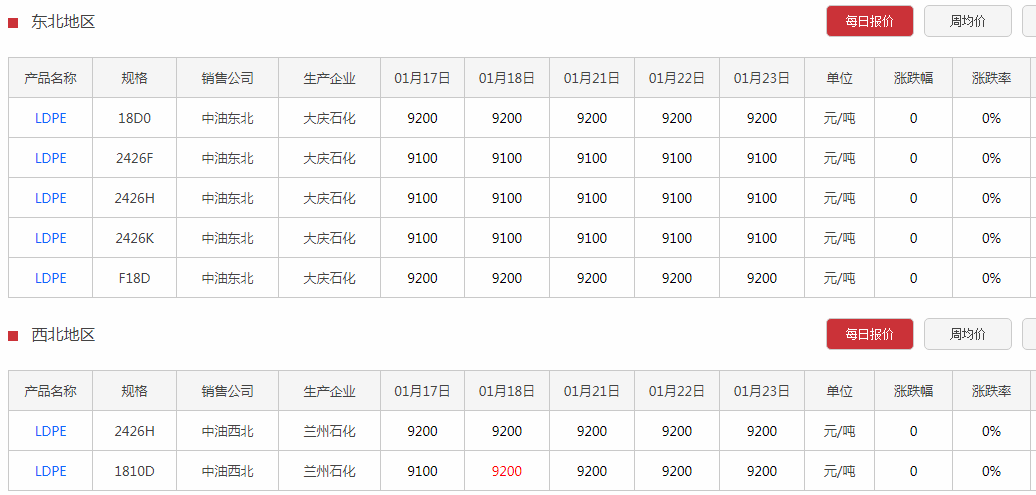Viewport: 1036px width, 495px height.
Task: Click 涨跌幅 column header in 西北地区 table
Action: (913, 391)
